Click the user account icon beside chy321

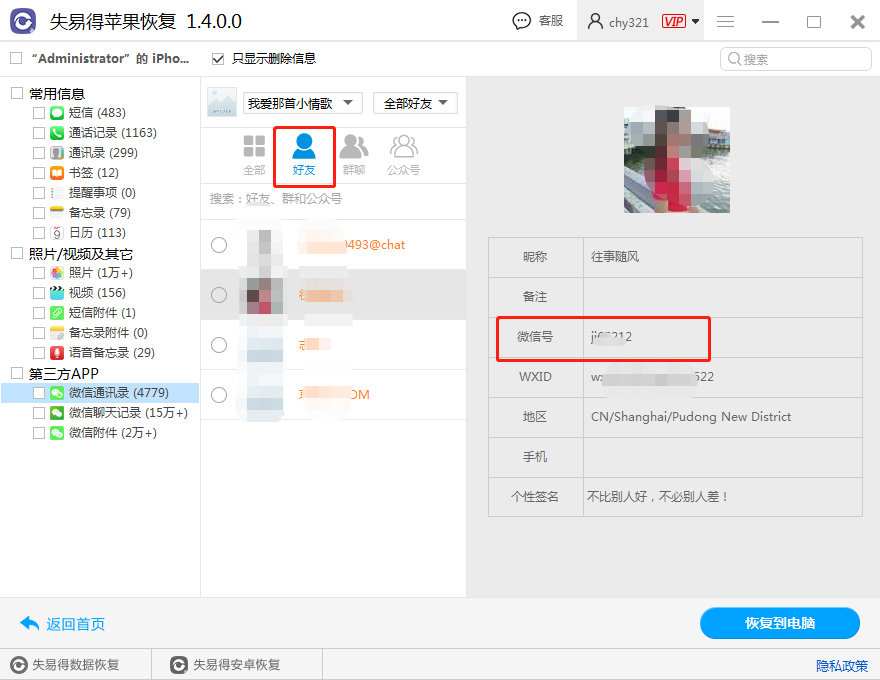(595, 21)
